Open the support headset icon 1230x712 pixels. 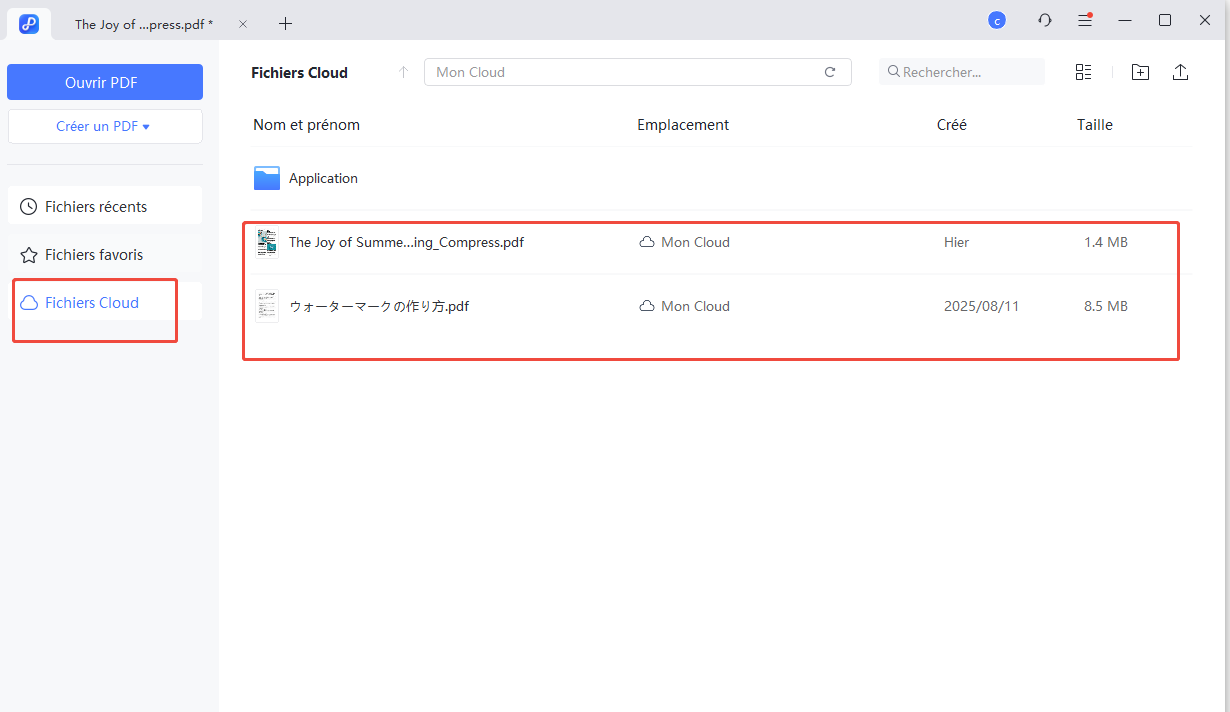(1044, 19)
